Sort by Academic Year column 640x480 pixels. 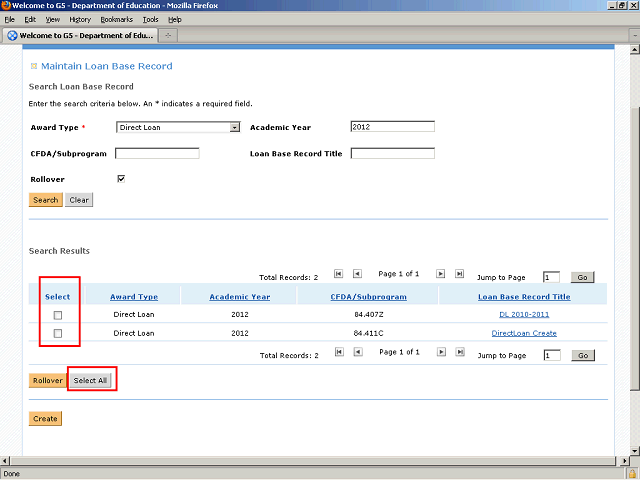coord(240,297)
